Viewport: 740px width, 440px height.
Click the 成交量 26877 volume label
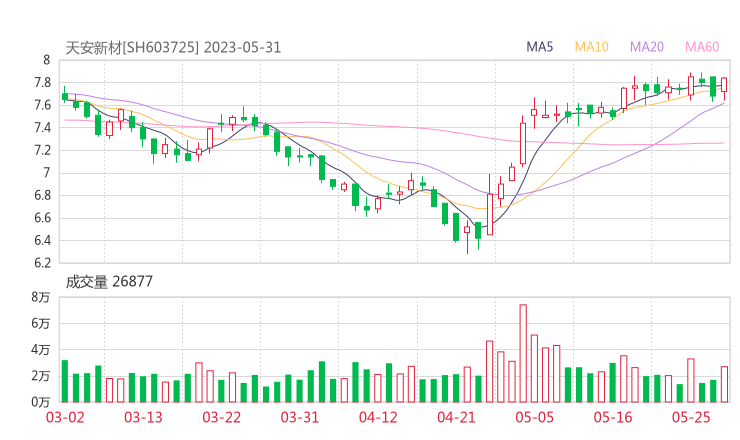coord(109,282)
